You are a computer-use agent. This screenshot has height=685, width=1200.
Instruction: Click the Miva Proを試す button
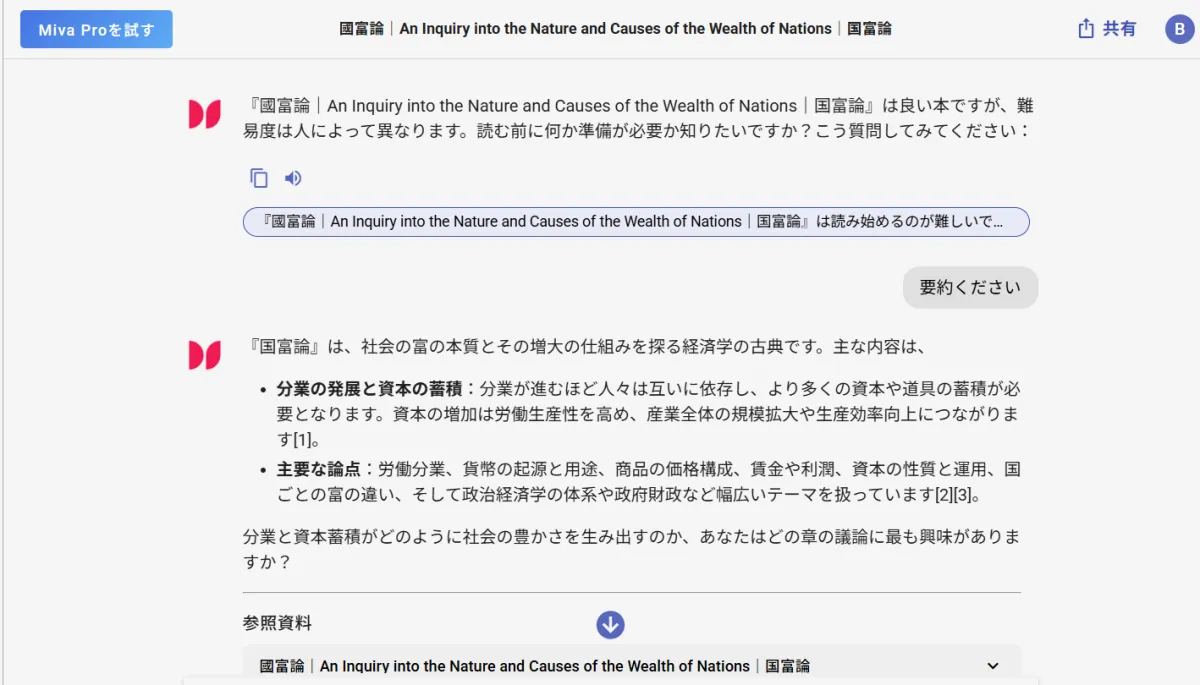tap(96, 29)
